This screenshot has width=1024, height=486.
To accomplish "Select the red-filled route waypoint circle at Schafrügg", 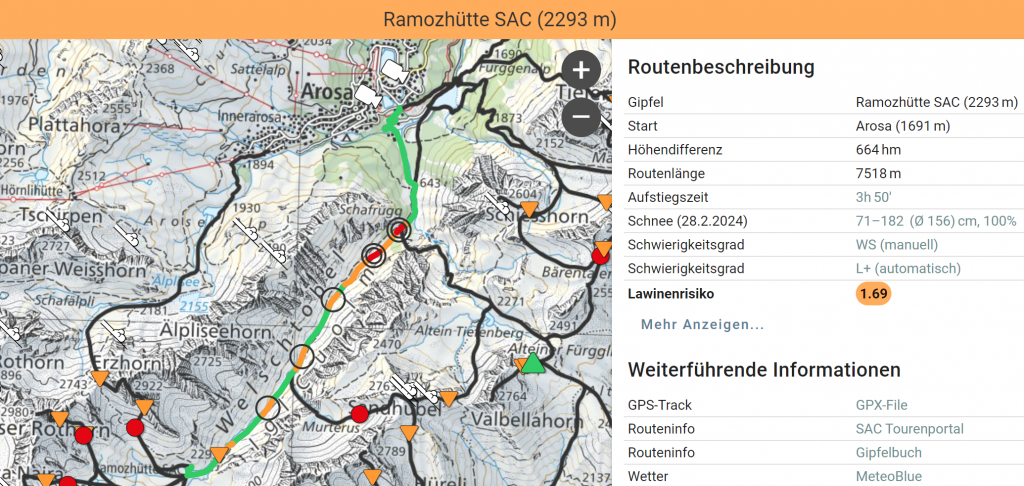I will 399,231.
